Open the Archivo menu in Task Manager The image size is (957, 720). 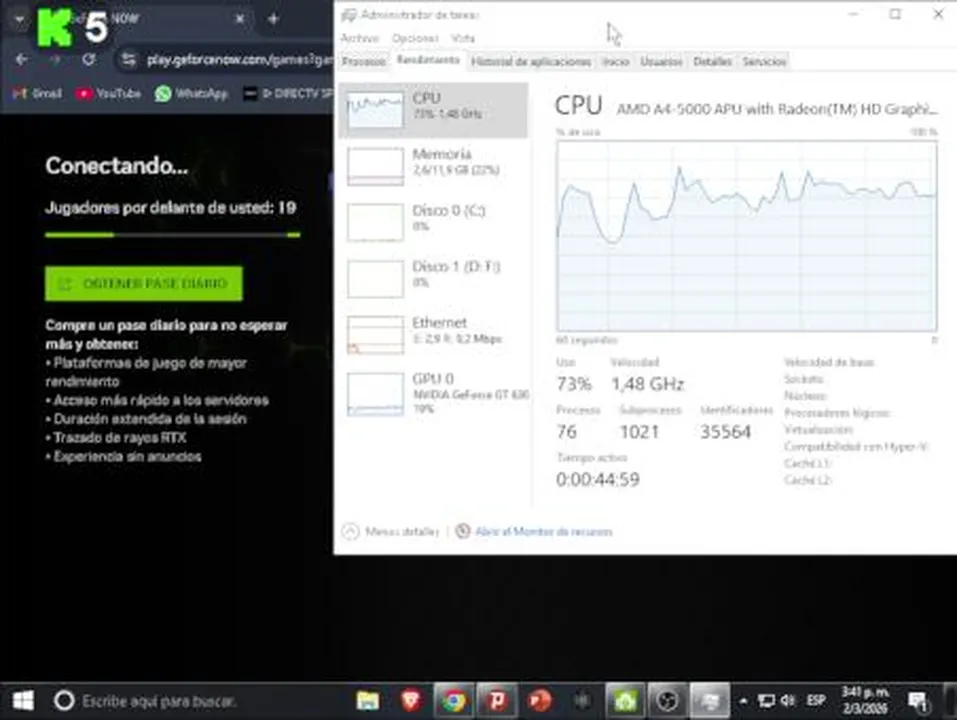359,38
